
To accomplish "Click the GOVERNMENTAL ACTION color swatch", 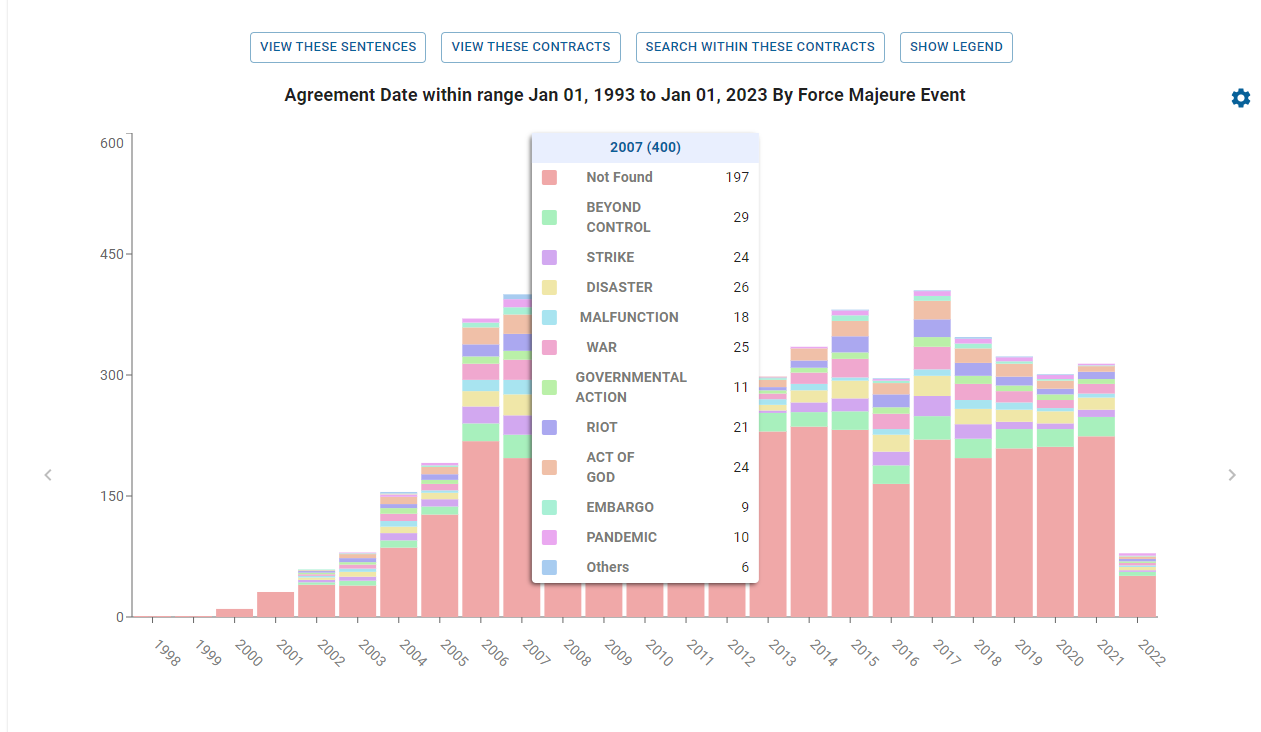I will (x=549, y=387).
